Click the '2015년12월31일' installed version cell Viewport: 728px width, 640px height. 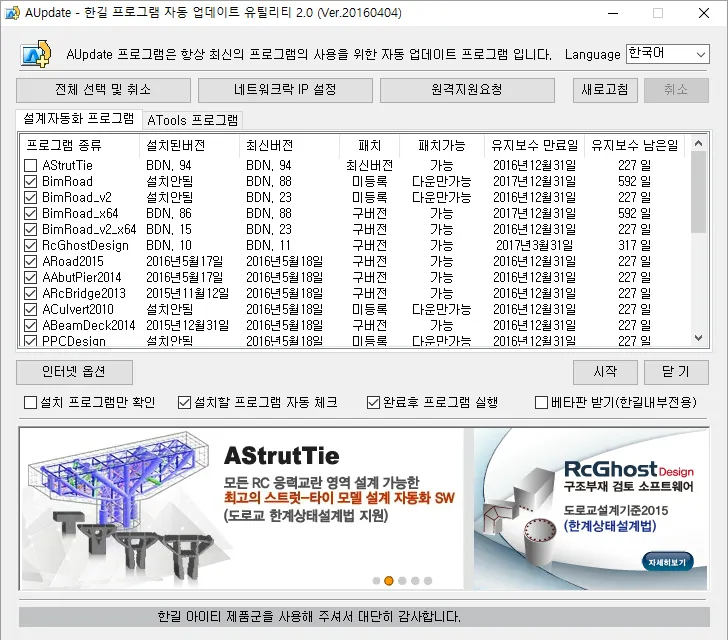point(188,326)
